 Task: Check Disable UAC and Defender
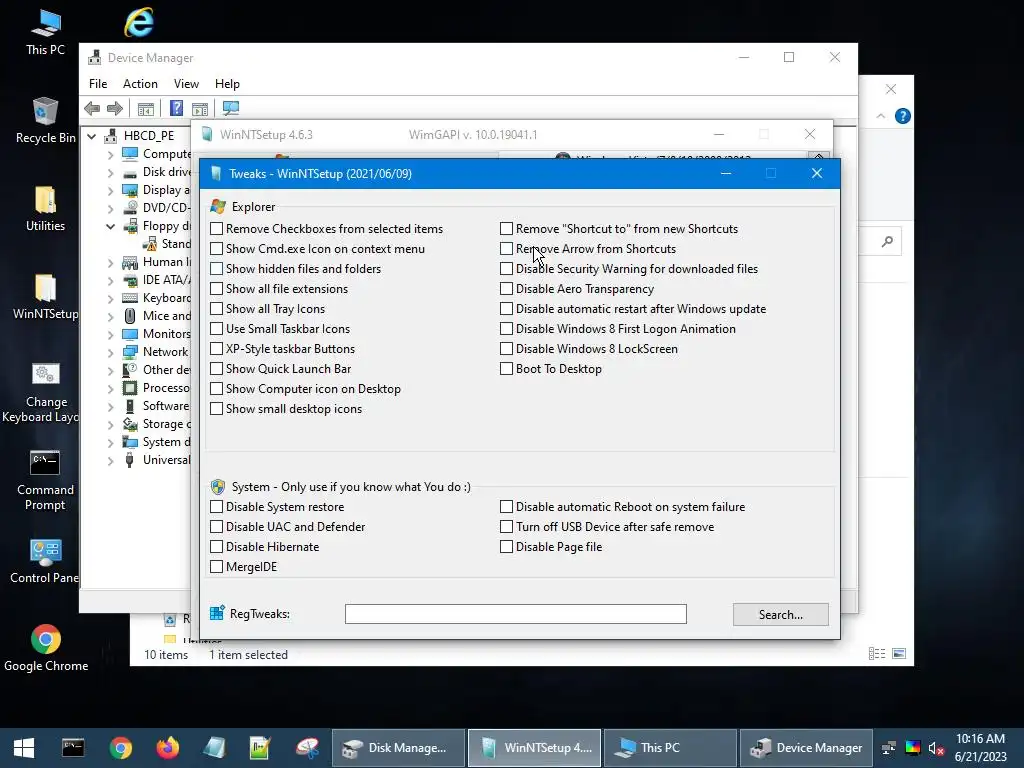(216, 527)
